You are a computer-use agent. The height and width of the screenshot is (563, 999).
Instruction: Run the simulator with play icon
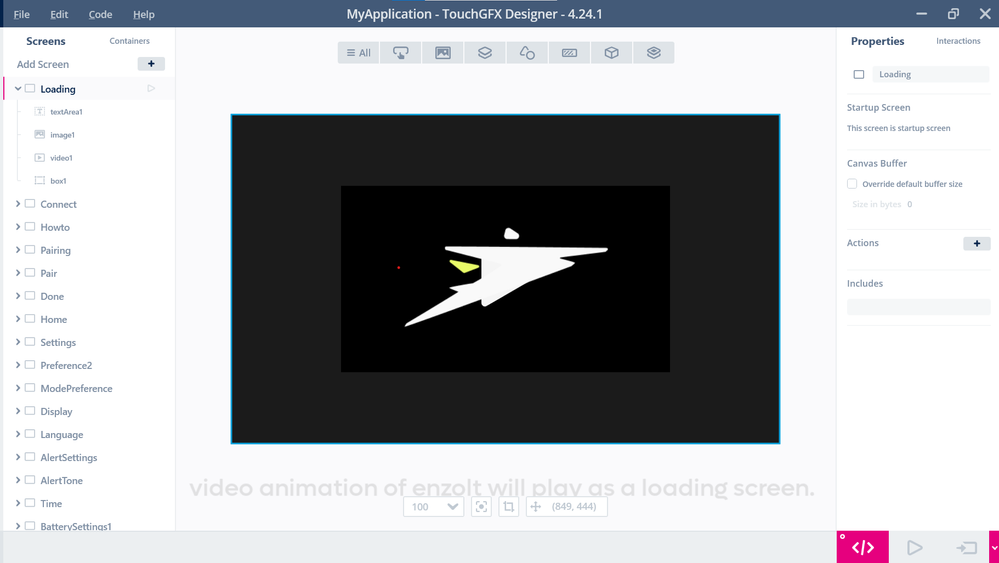(x=914, y=548)
